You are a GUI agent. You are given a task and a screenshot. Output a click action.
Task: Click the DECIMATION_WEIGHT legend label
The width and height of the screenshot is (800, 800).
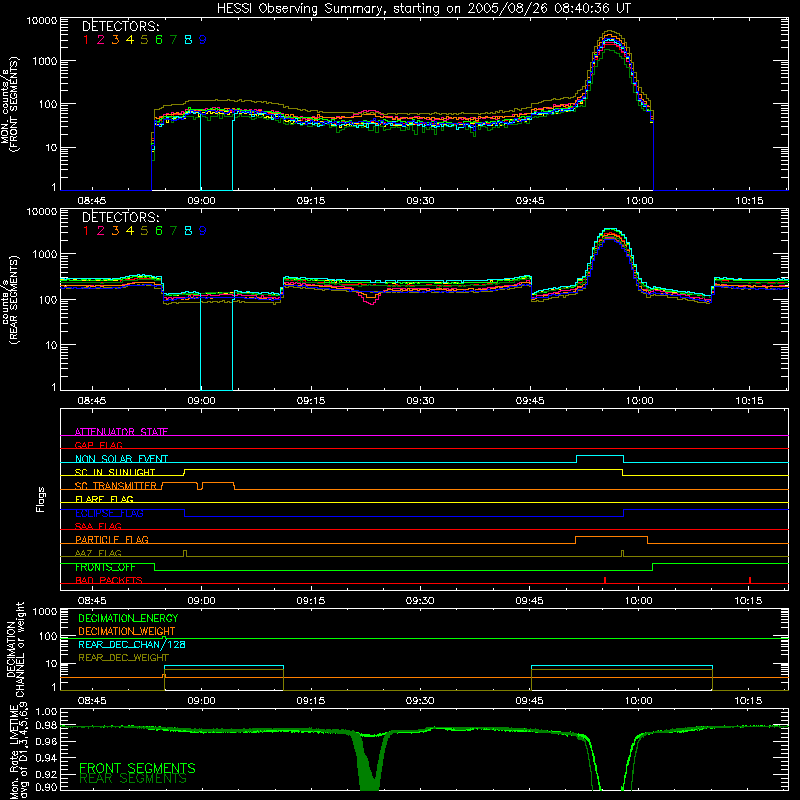click(x=127, y=631)
